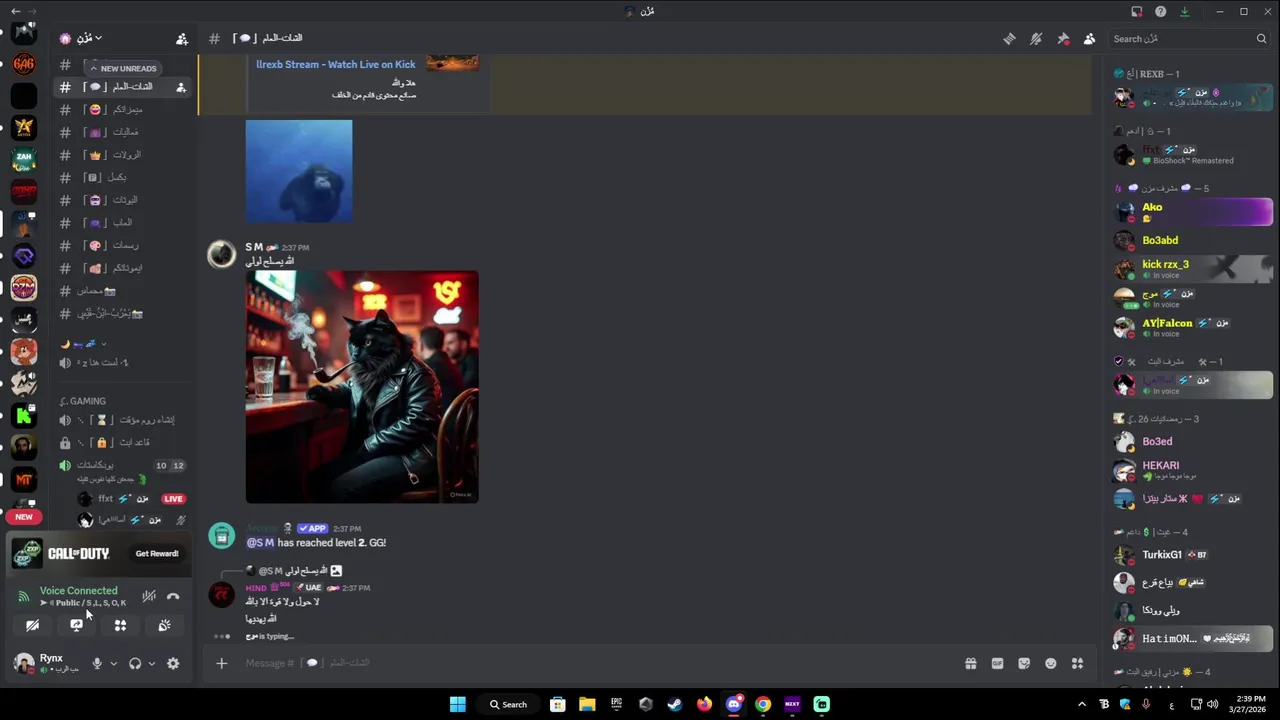This screenshot has height=720, width=1280.
Task: Select Ako in the member list
Action: [1192, 212]
